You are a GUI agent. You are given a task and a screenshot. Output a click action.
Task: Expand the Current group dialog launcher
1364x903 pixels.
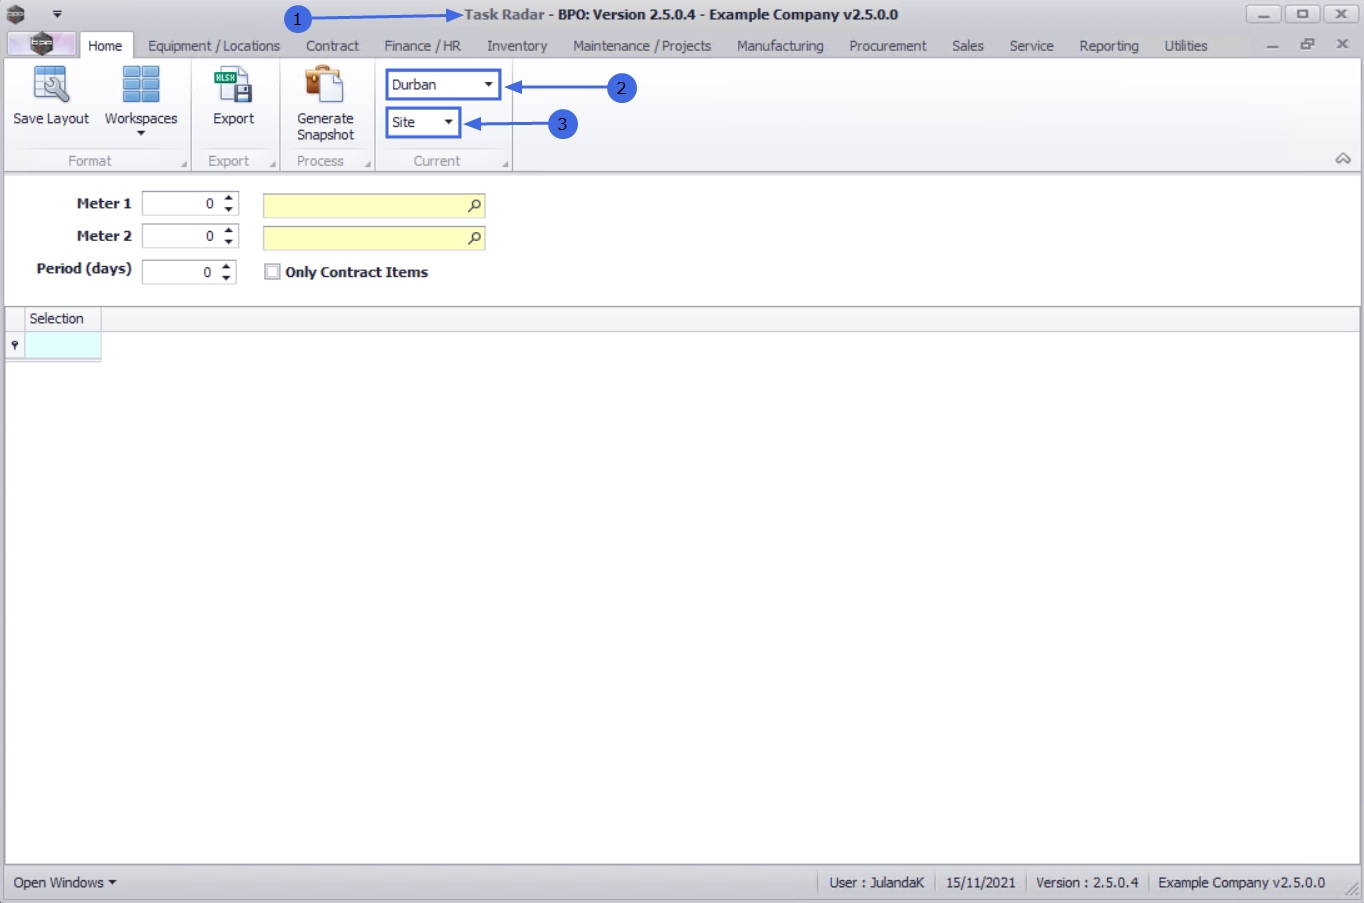pos(505,164)
